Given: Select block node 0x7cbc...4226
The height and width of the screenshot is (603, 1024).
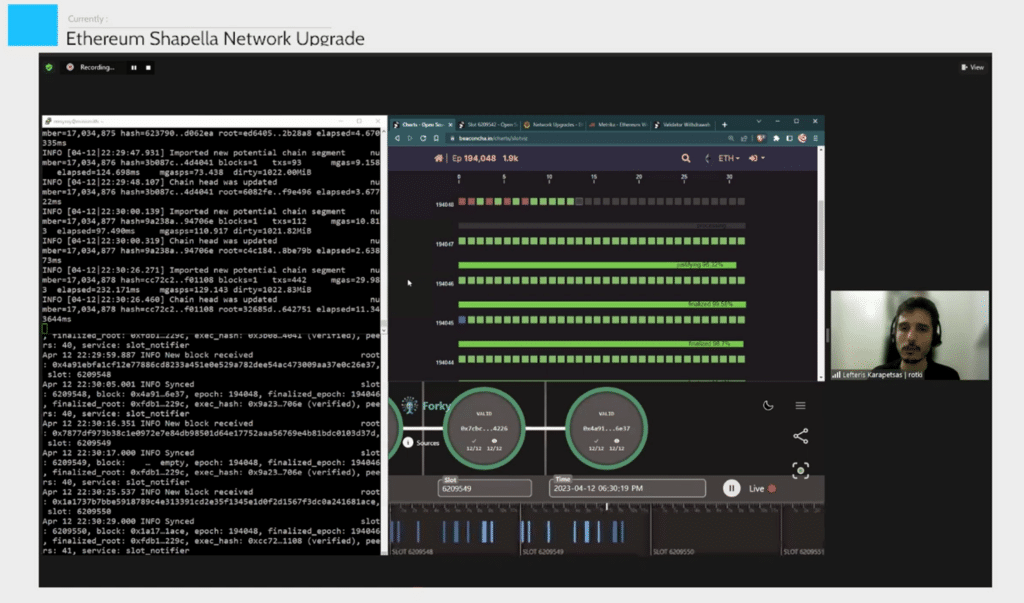Looking at the screenshot, I should click(484, 429).
